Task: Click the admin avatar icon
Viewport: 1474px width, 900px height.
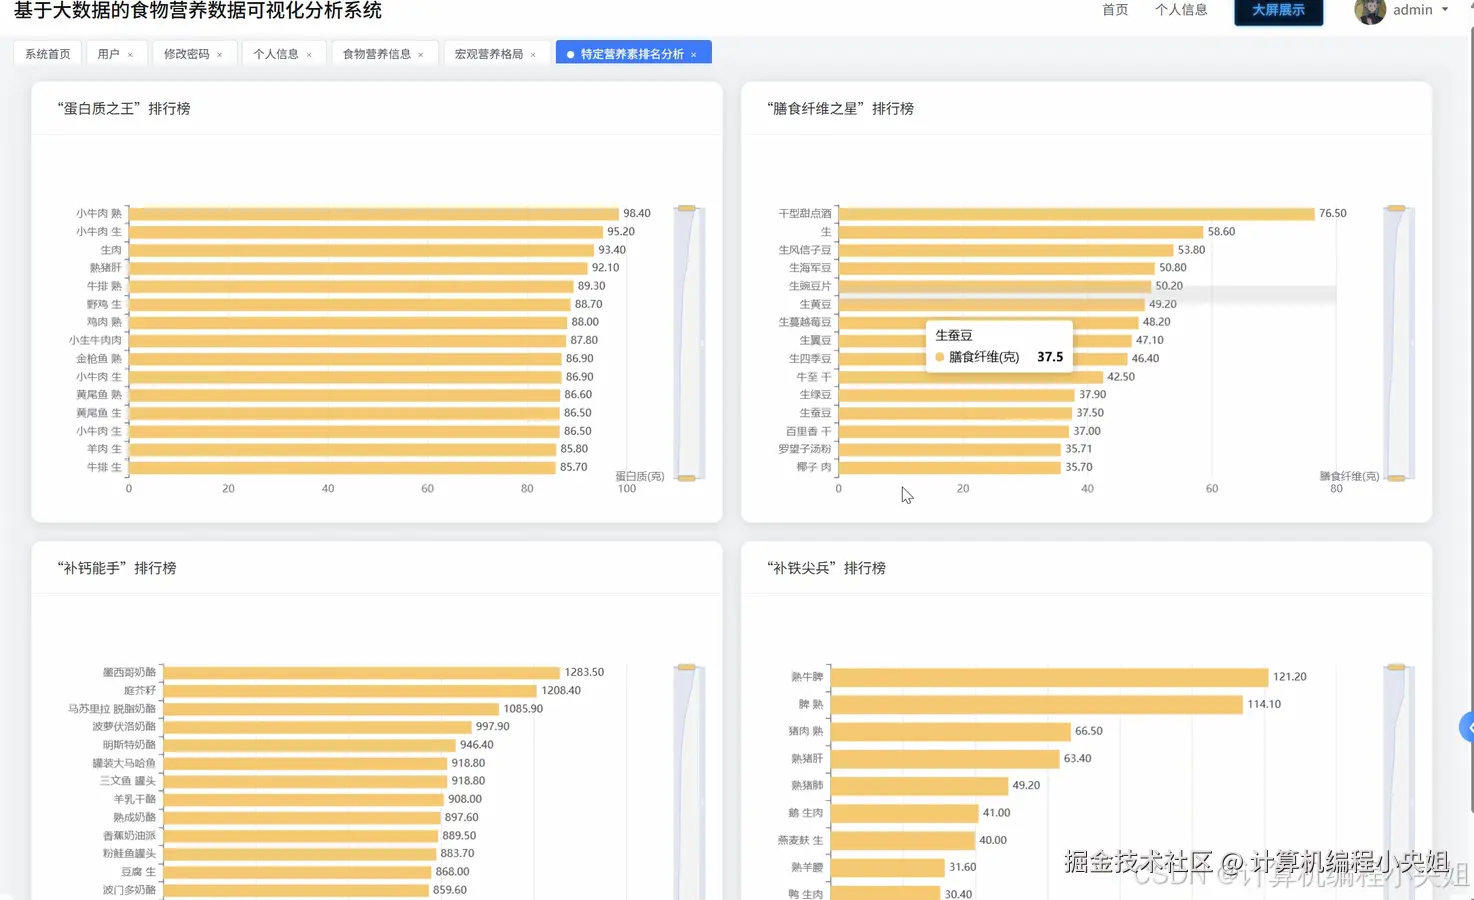Action: 1369,12
